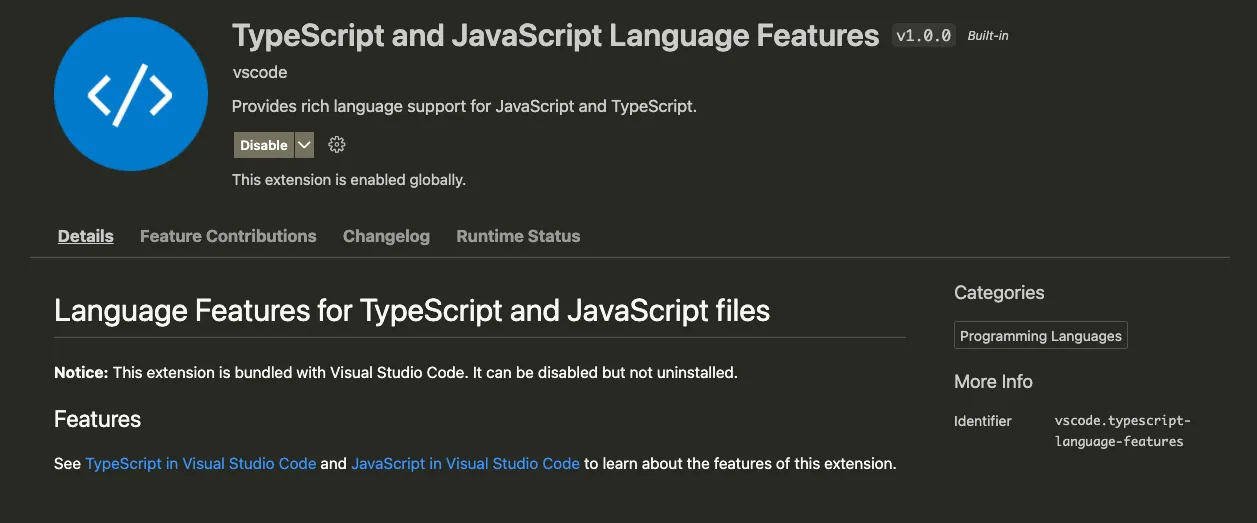Expand the dropdown arrow beside Disable

[x=305, y=145]
